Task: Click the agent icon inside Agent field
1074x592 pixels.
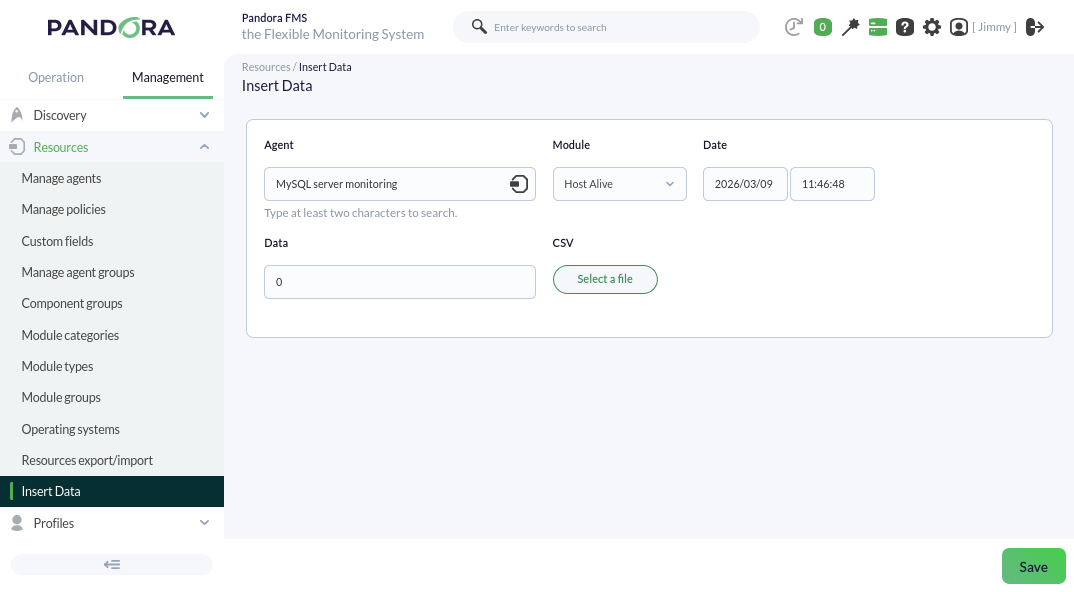Action: [x=519, y=184]
